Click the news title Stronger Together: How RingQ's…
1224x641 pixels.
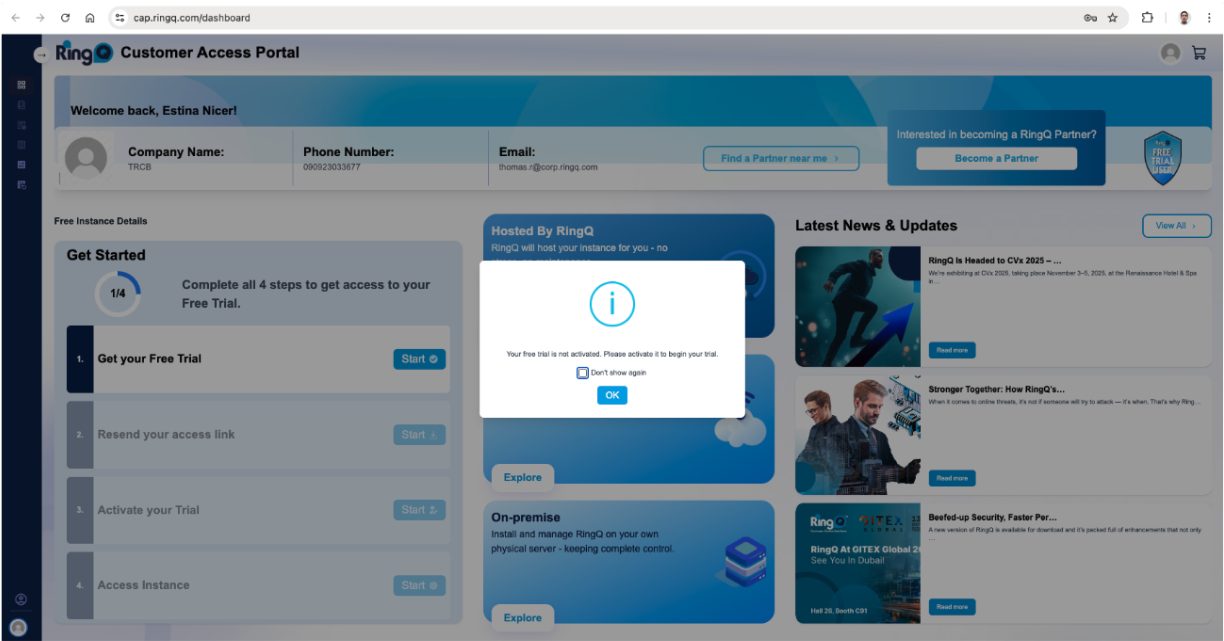(x=996, y=389)
